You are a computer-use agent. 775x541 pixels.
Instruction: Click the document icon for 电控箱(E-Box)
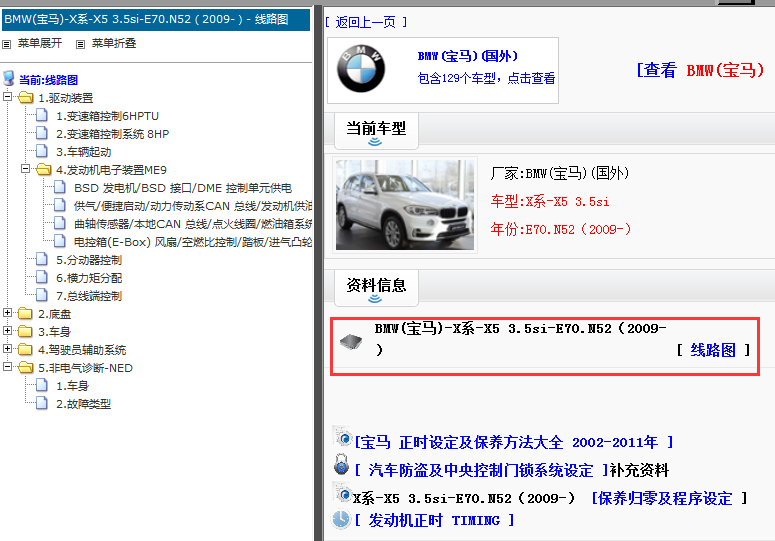60,241
